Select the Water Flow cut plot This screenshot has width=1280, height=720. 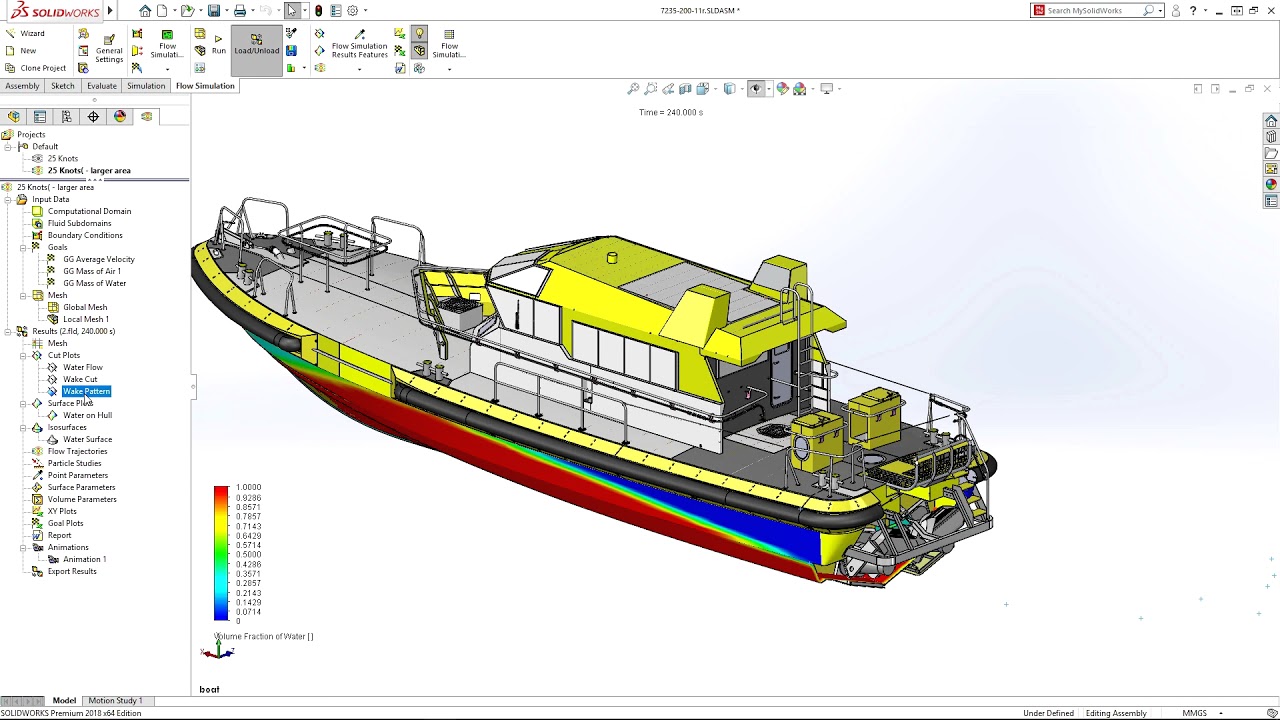pos(83,367)
